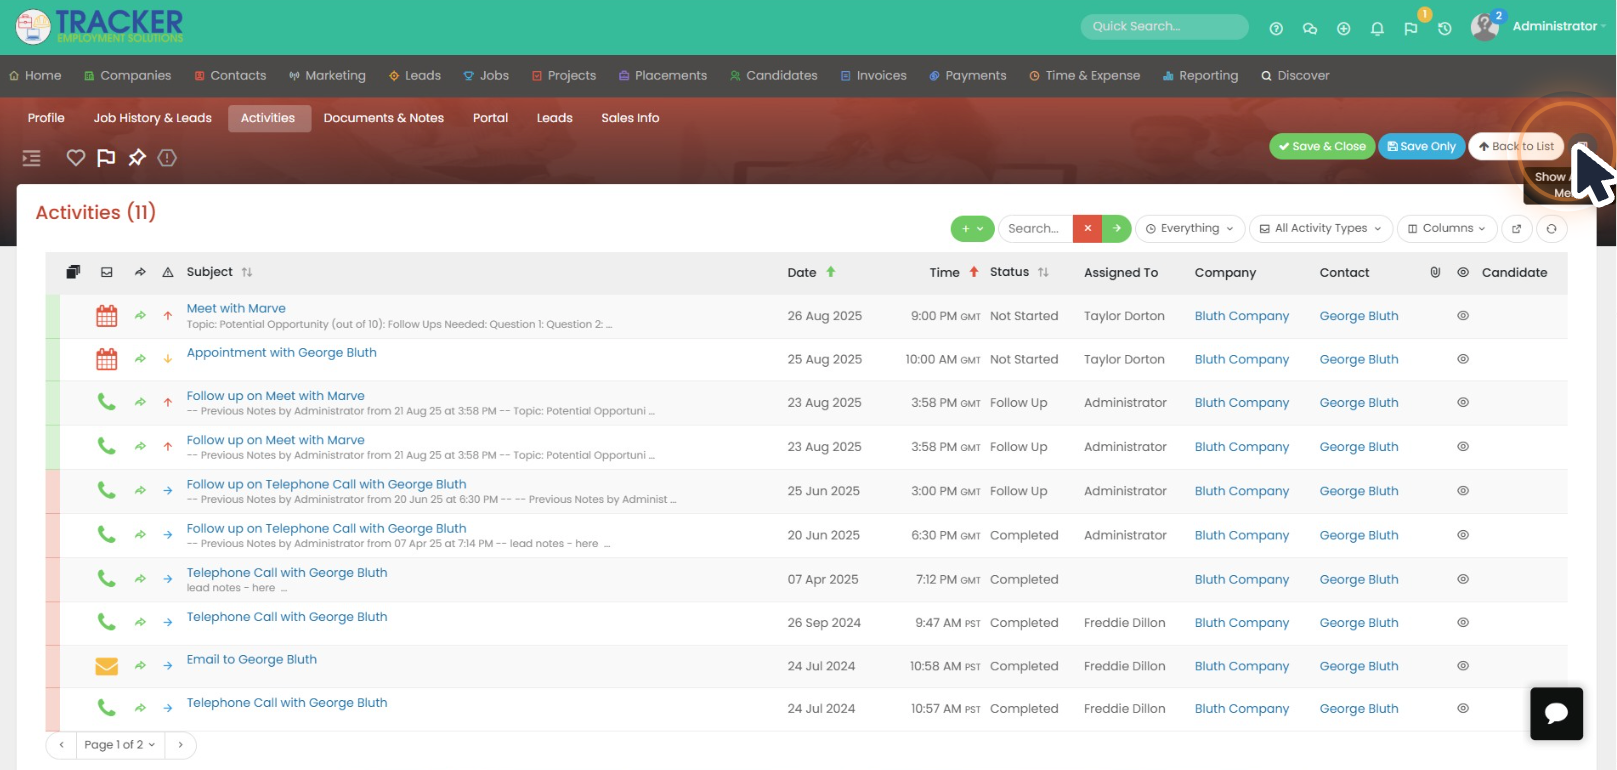
Task: Toggle the sidebar indent menu icon
Action: pyautogui.click(x=32, y=158)
